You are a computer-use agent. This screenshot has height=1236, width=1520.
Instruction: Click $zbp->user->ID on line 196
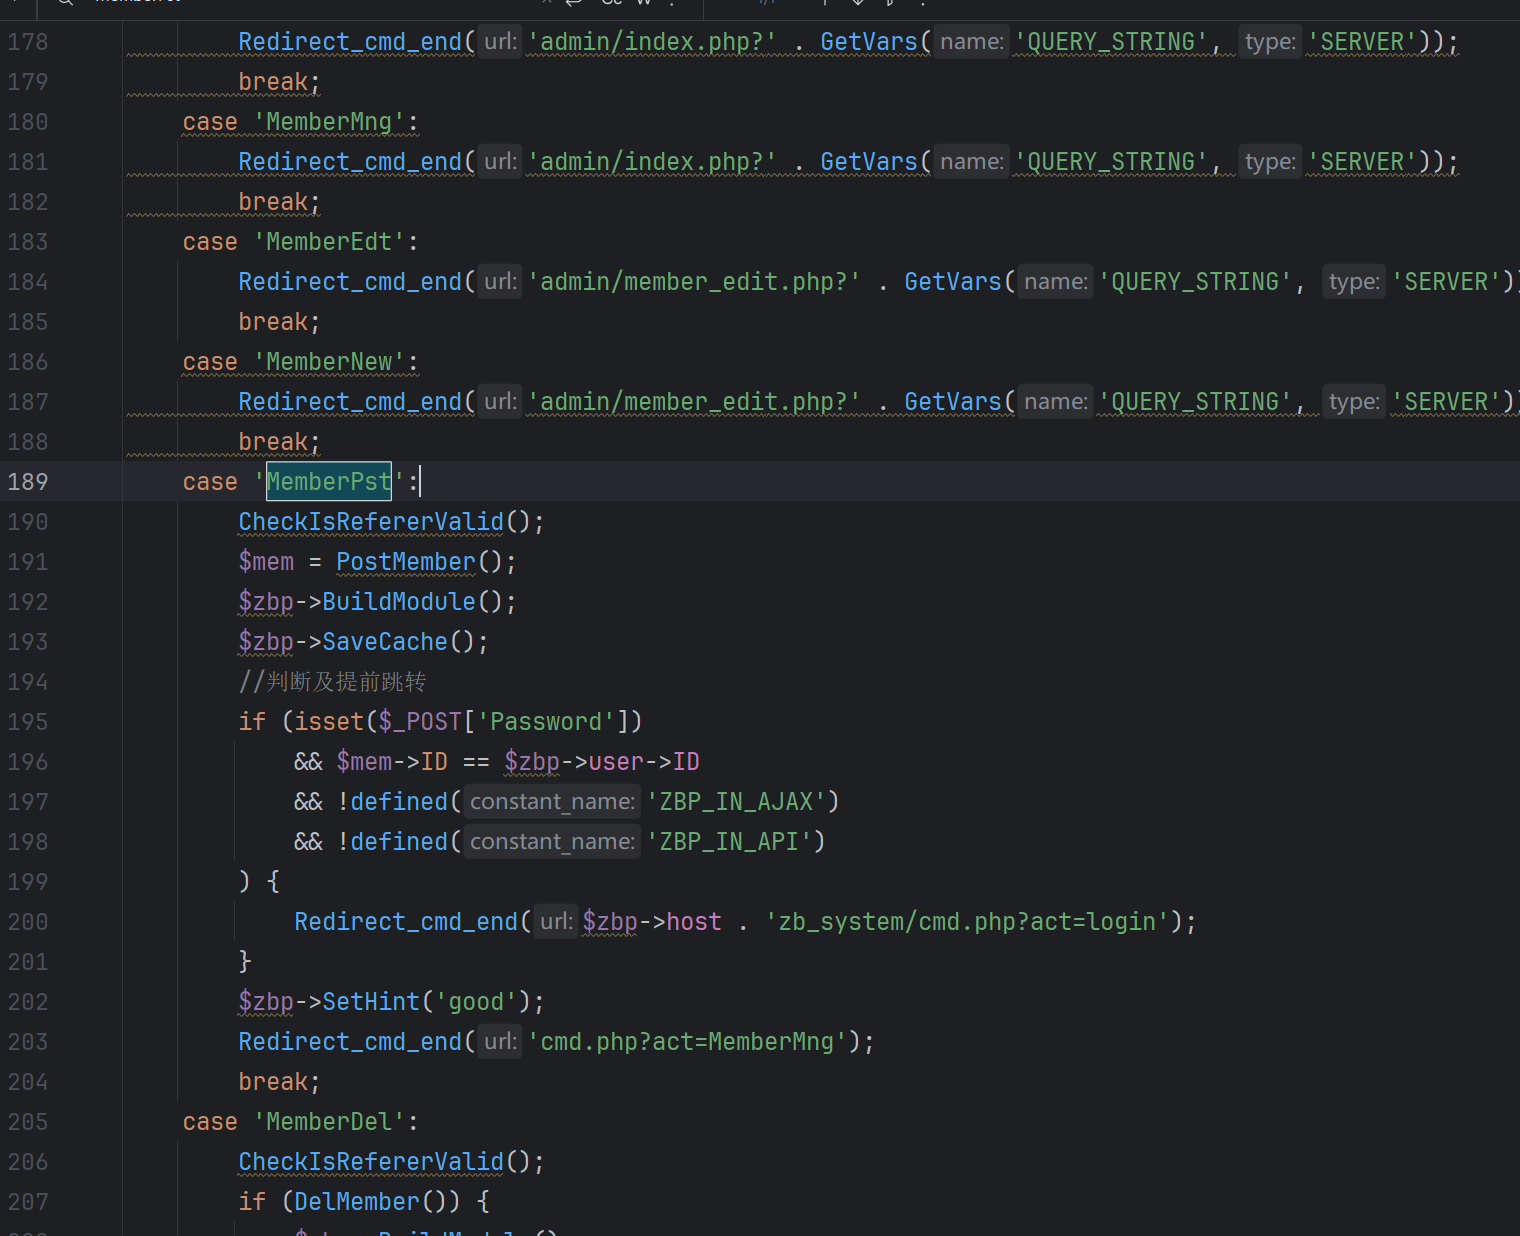(601, 762)
